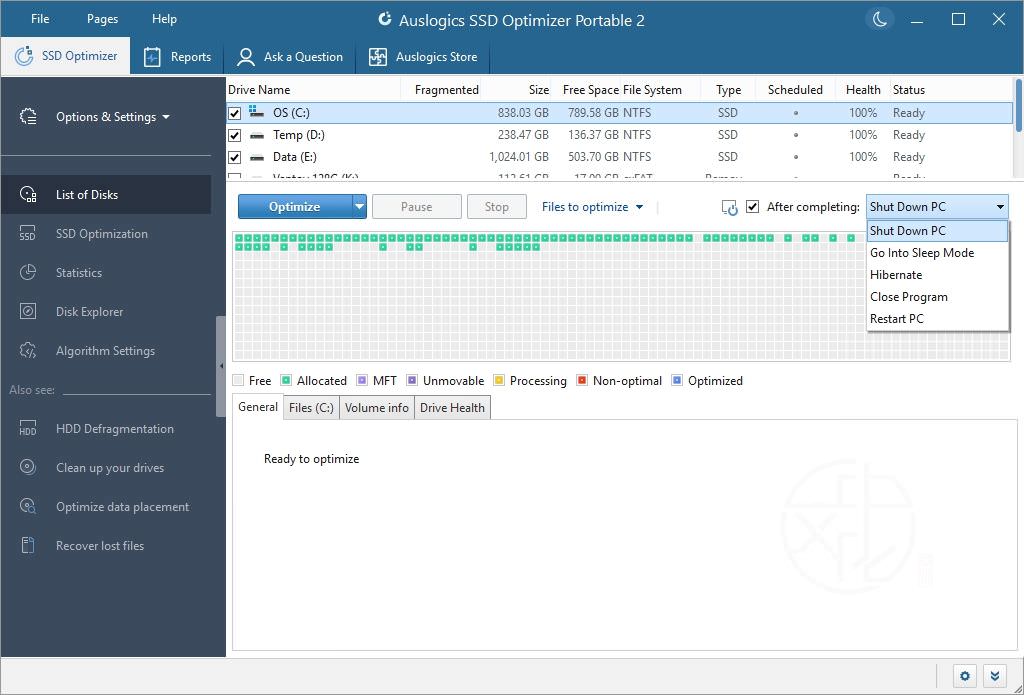Viewport: 1024px width, 695px height.
Task: Switch to the Reports tab
Action: (177, 56)
